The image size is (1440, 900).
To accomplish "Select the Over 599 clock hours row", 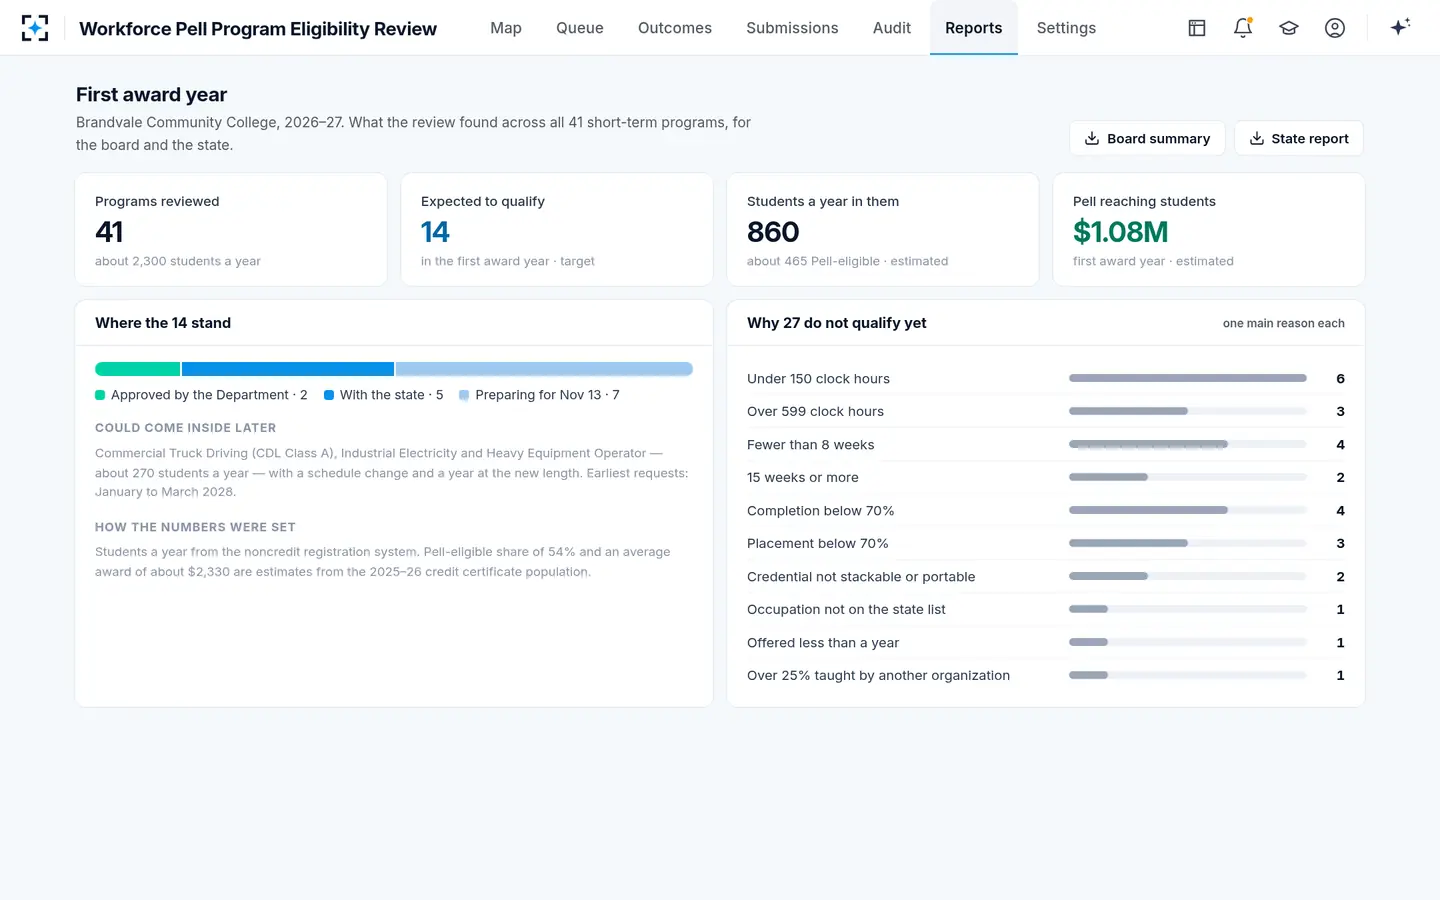I will pyautogui.click(x=1046, y=411).
